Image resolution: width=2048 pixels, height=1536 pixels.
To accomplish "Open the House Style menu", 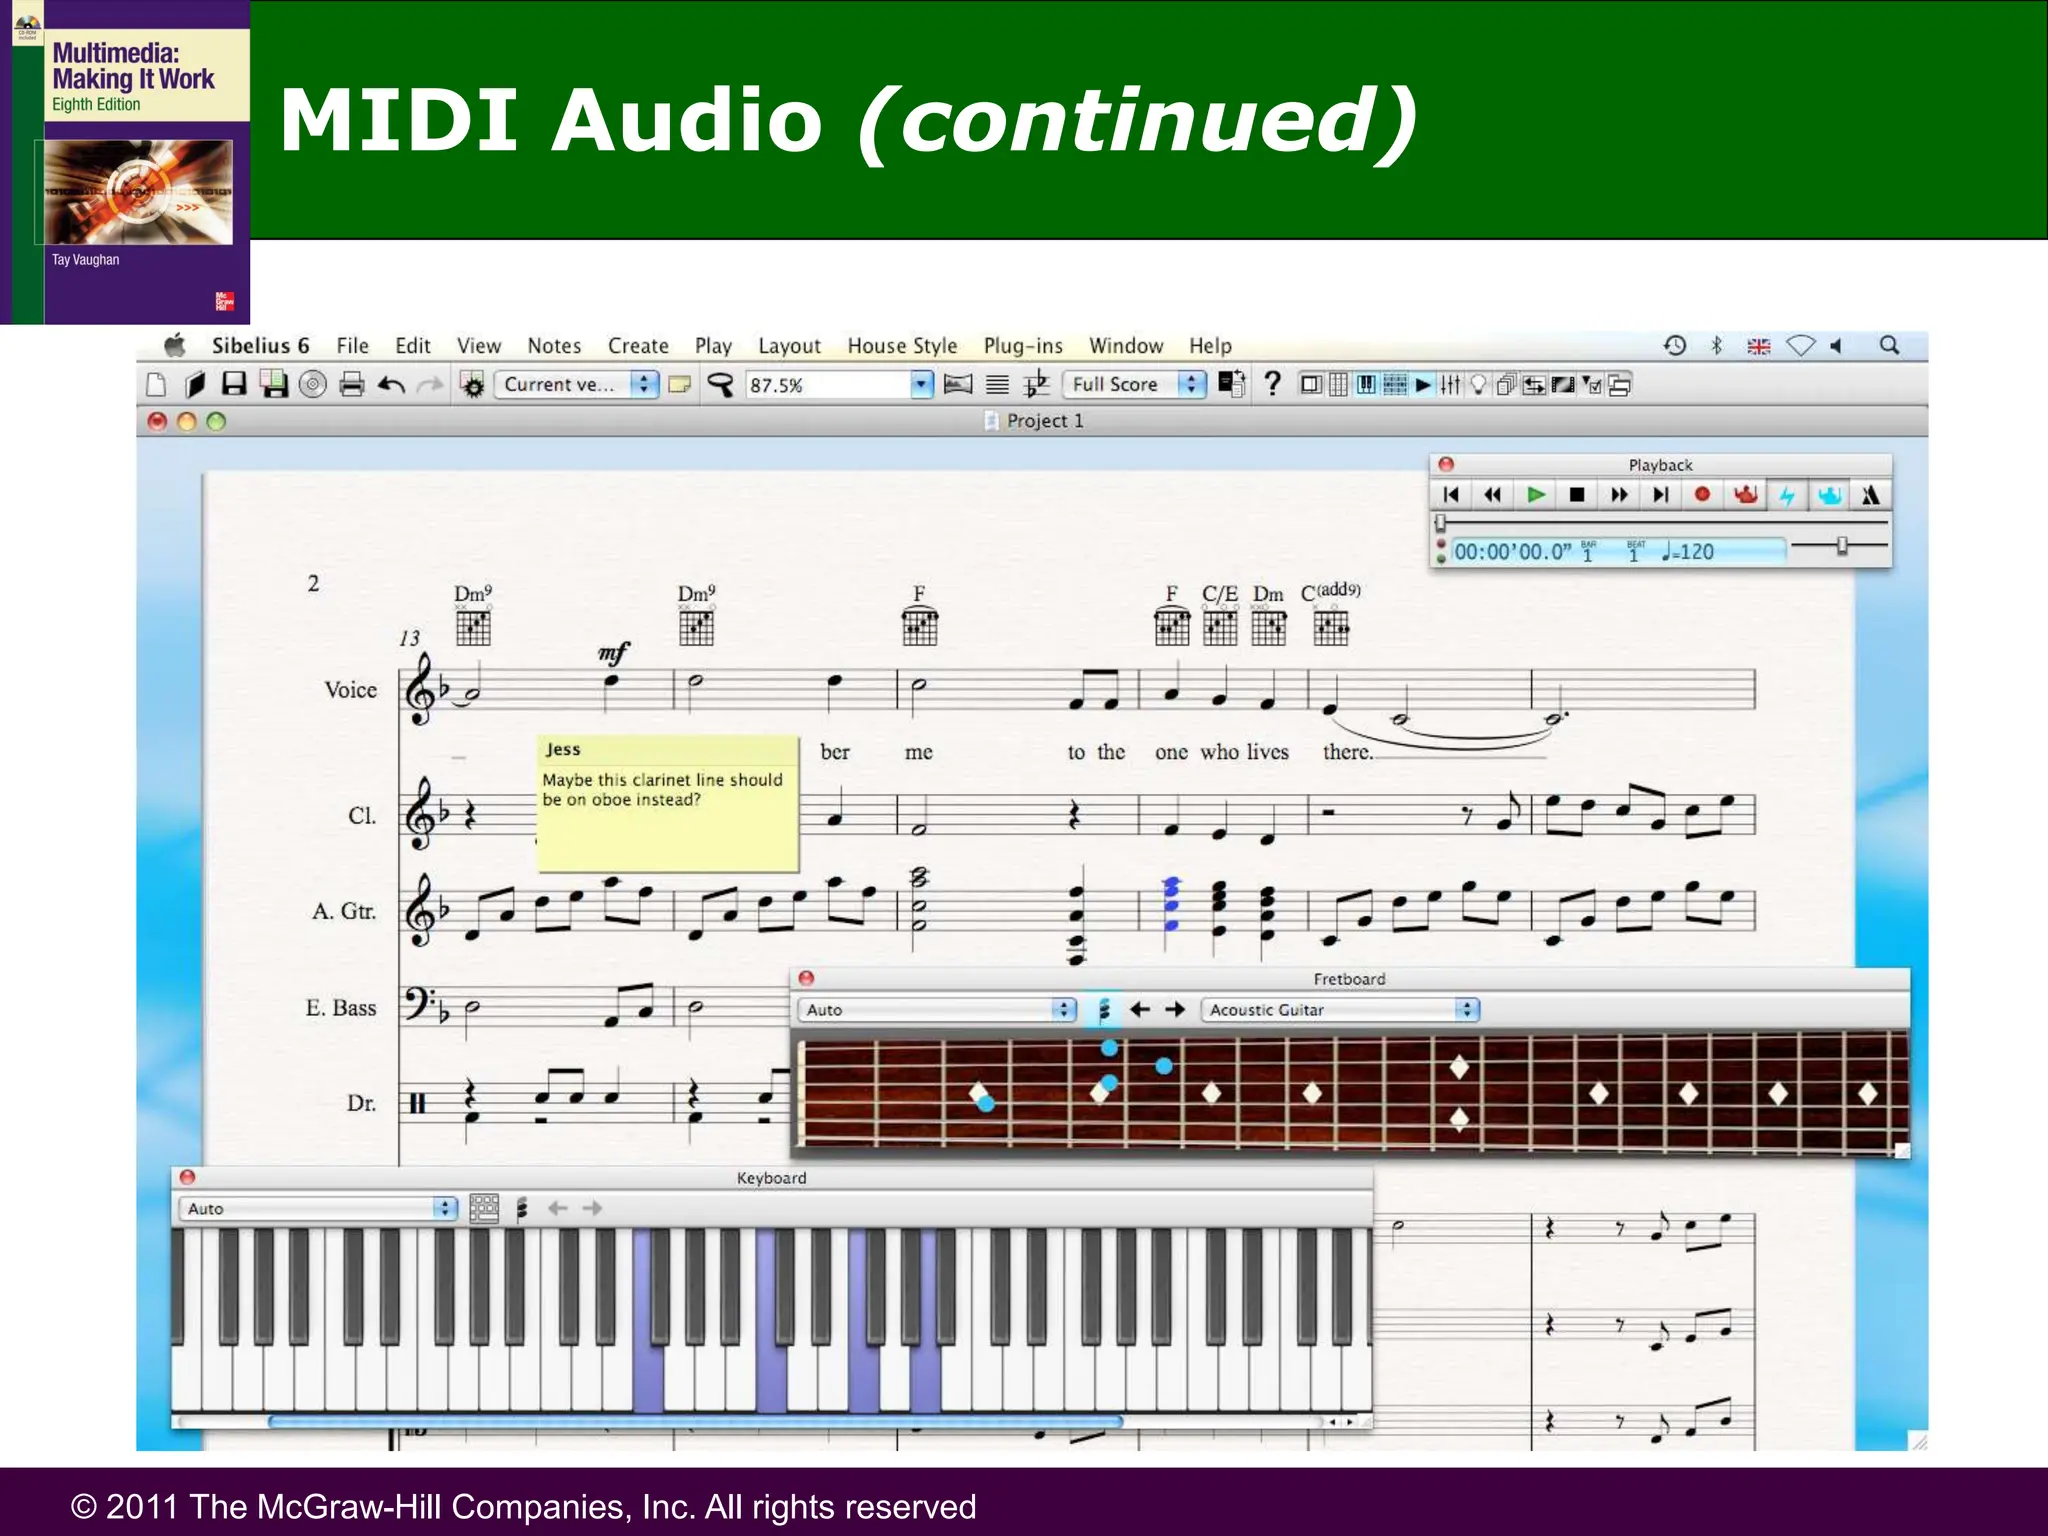I will pyautogui.click(x=902, y=346).
